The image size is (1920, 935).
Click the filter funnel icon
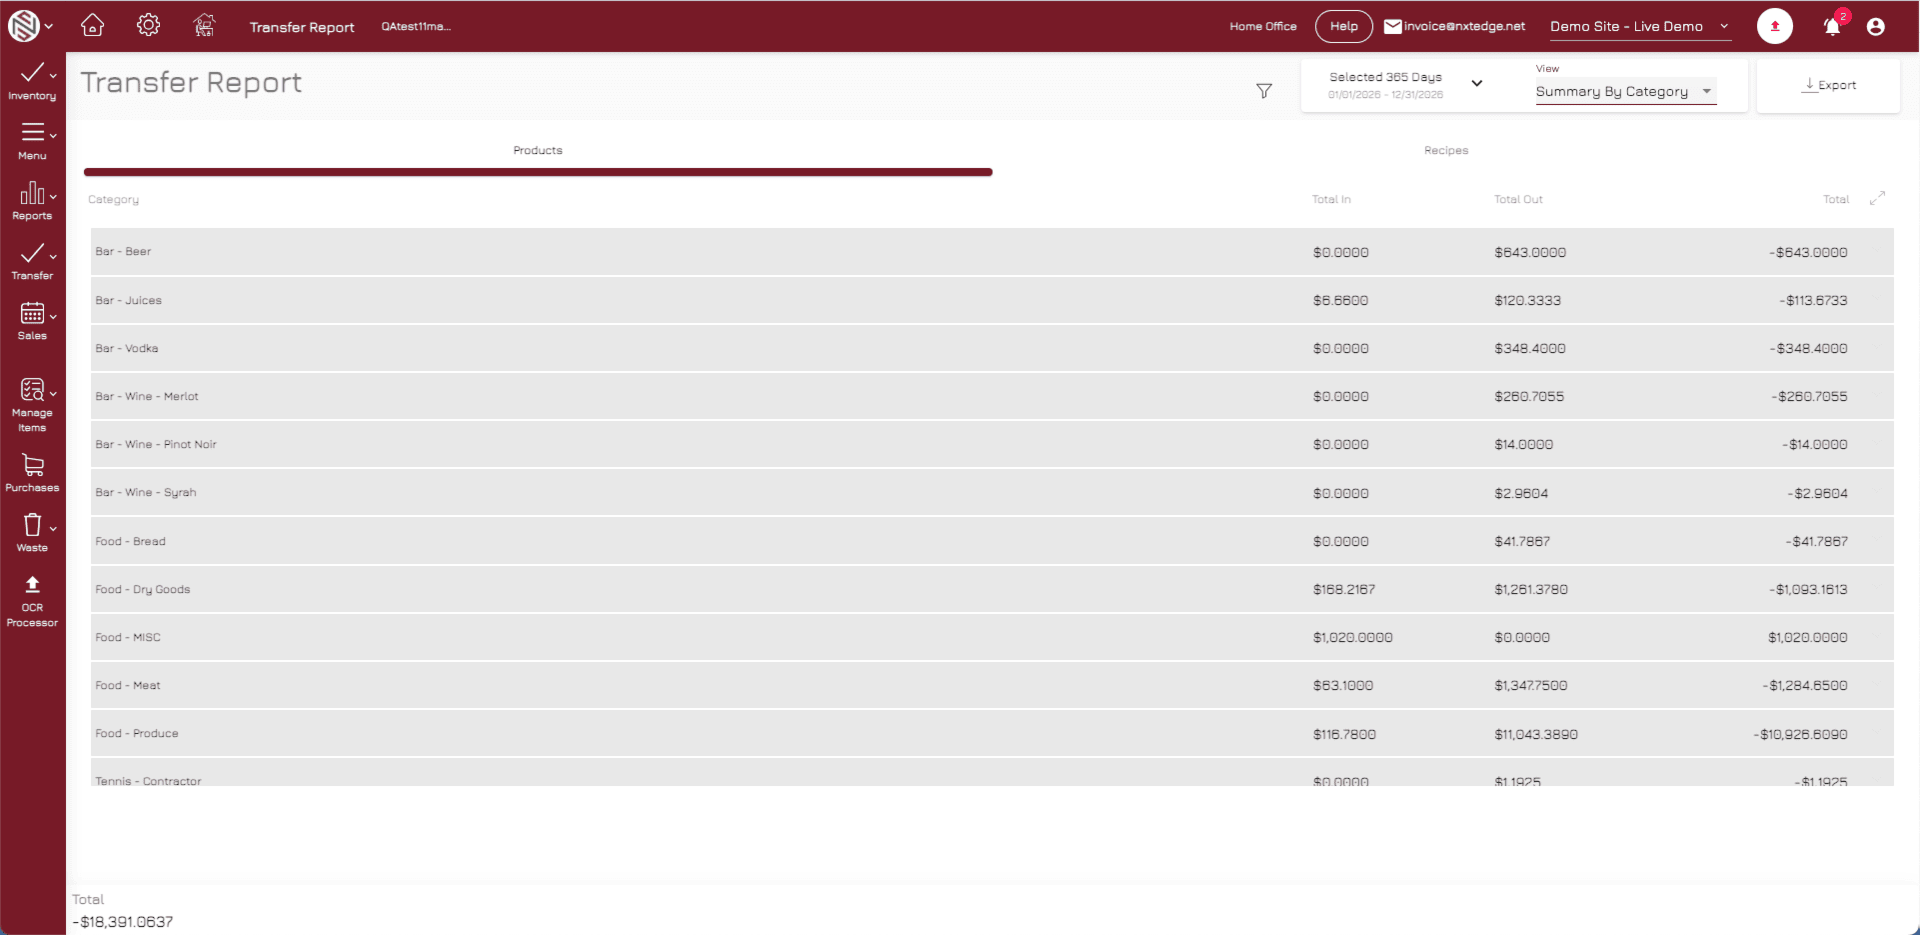(1264, 91)
